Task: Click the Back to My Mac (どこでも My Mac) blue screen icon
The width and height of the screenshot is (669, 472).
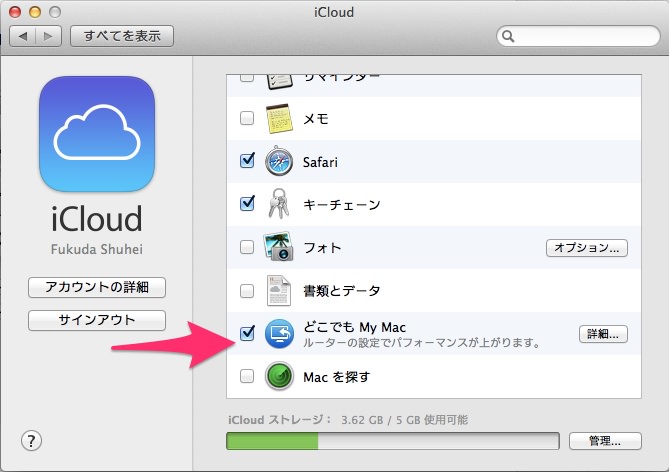Action: point(279,333)
